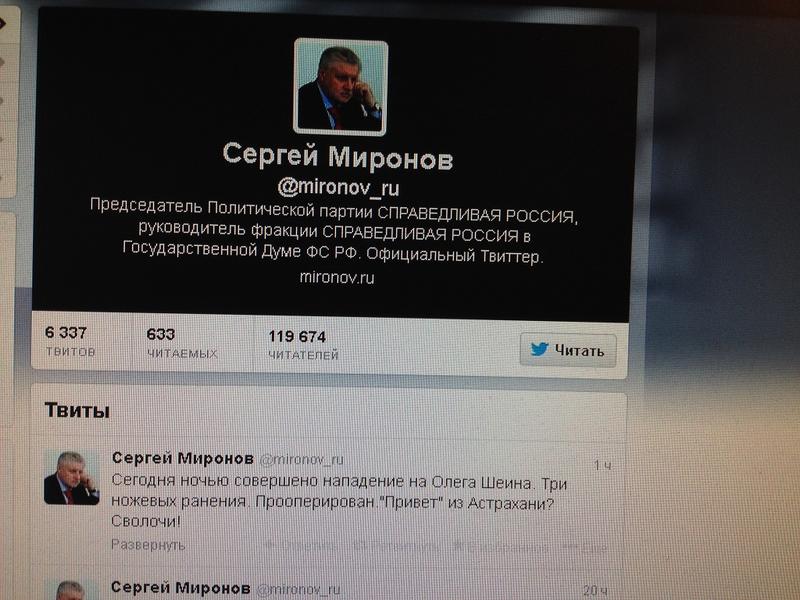
Task: Open the 633 читаемых following list
Action: [x=182, y=342]
